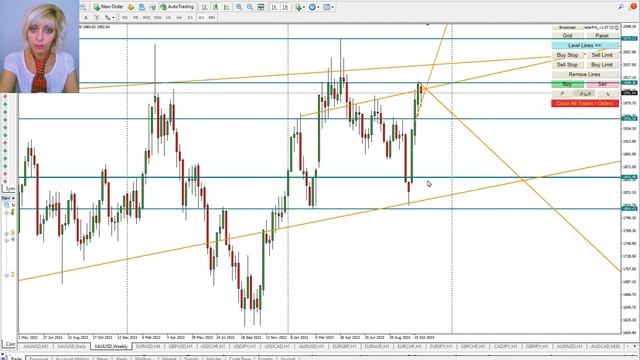
Task: Select the M15 timeframe
Action: [x=147, y=18]
